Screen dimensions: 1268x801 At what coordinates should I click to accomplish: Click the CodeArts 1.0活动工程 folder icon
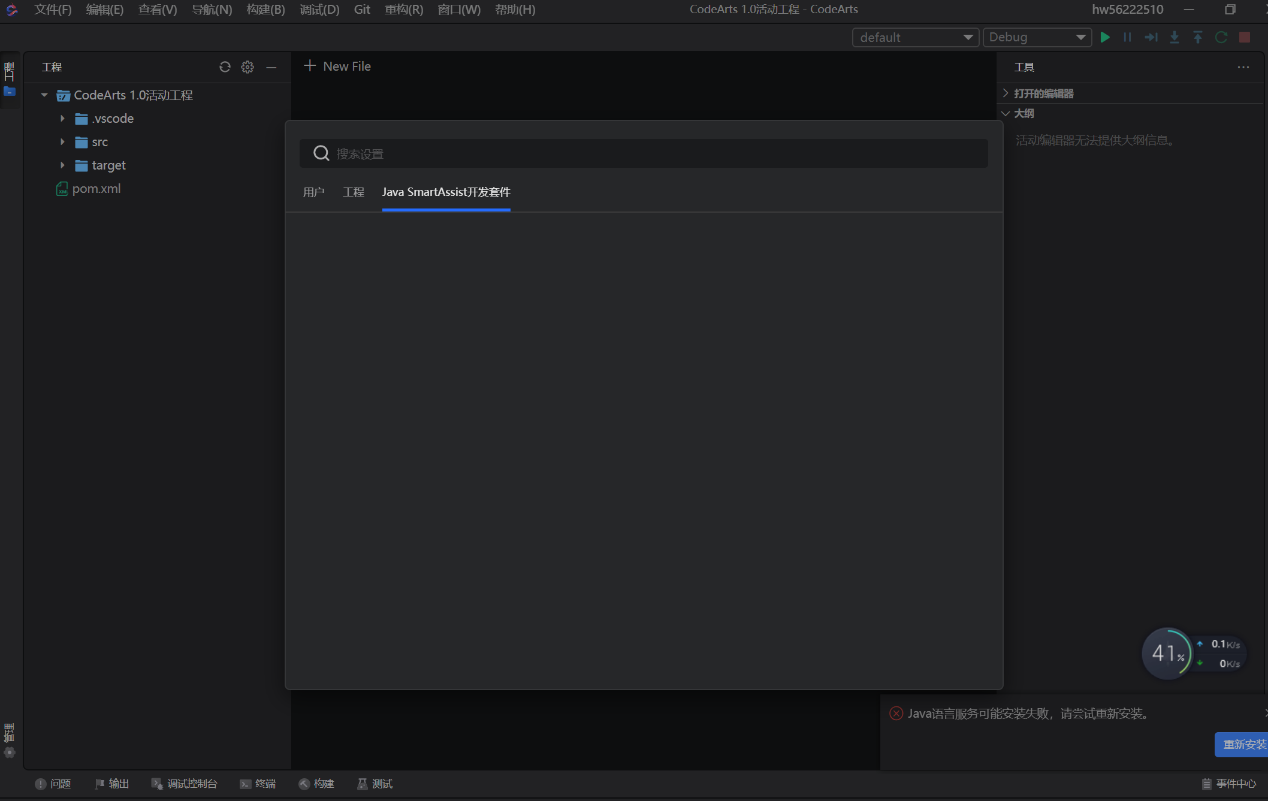pyautogui.click(x=63, y=96)
